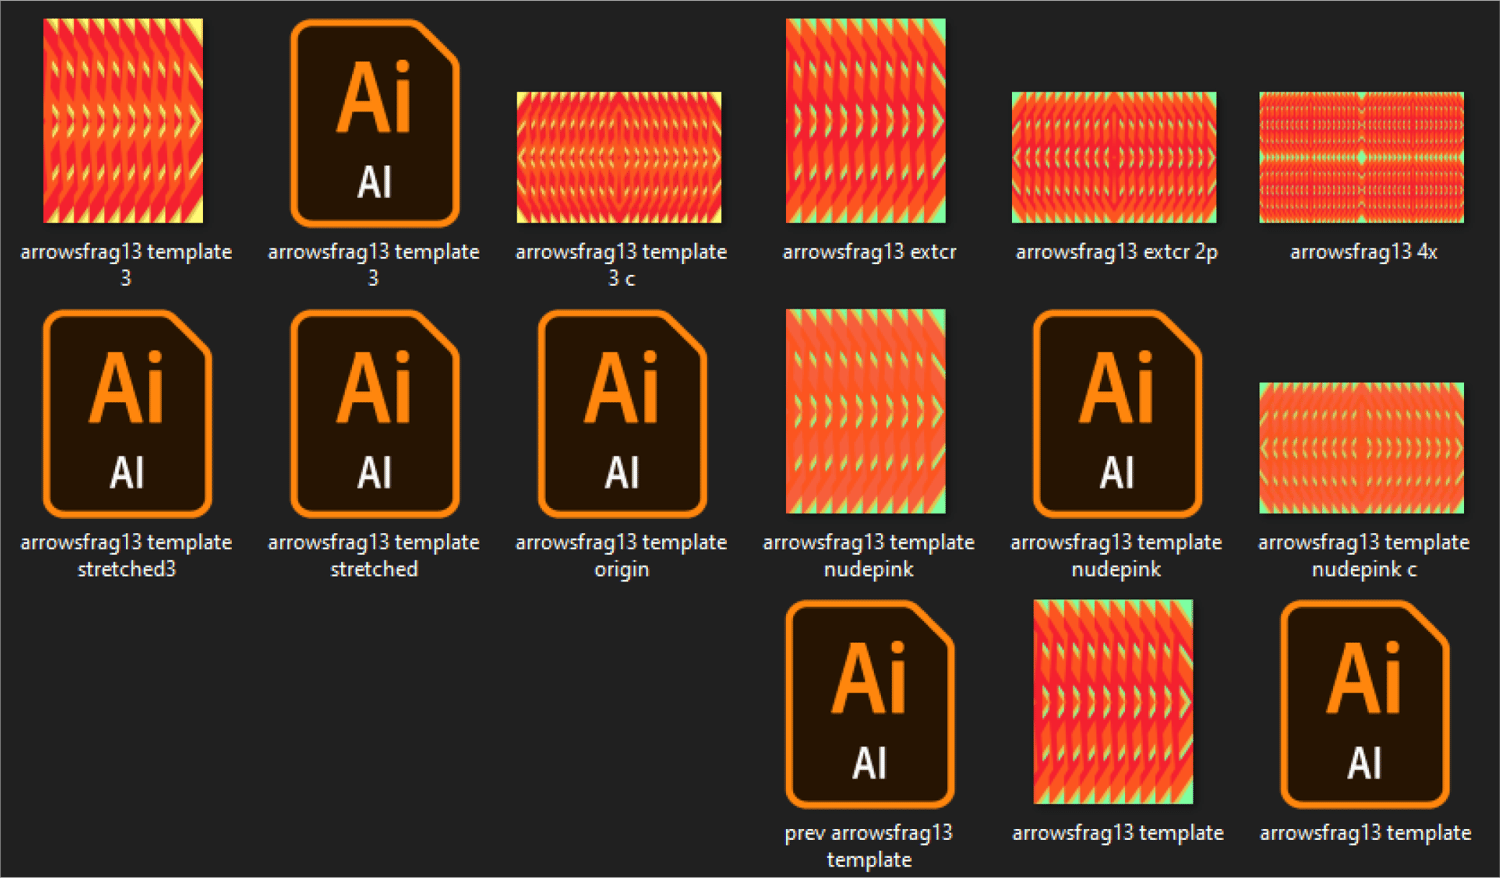Select the 'arrowsfrag13 template nudepink c' image thumbnail
Viewport: 1500px width, 878px height.
pos(1362,448)
